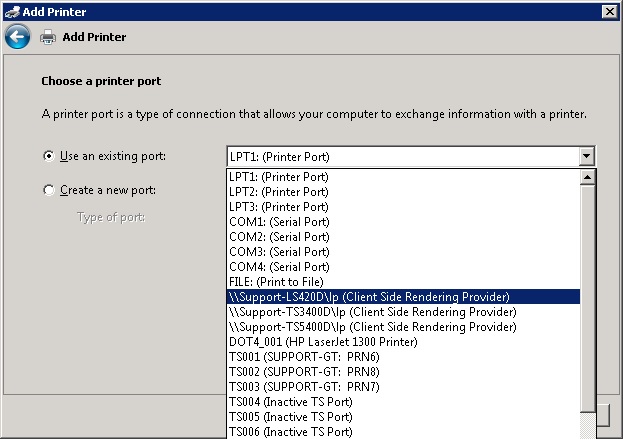
Task: Select COM1: (Serial Port) option
Action: click(278, 222)
